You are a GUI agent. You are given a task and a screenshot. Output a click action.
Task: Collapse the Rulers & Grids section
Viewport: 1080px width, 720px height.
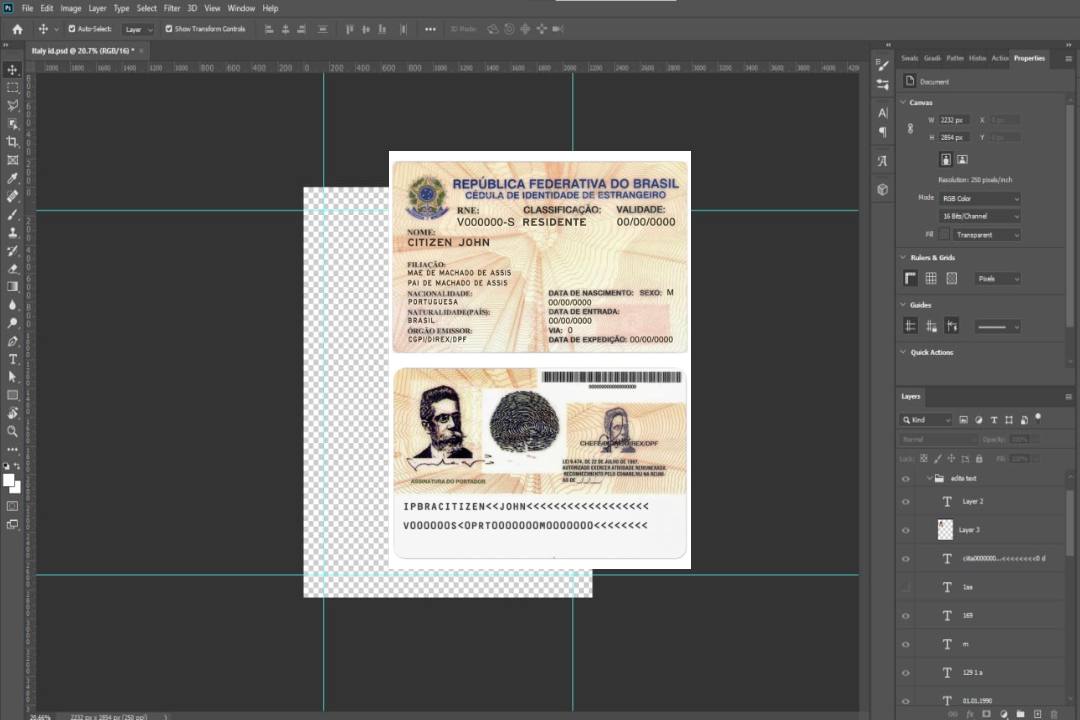point(904,258)
